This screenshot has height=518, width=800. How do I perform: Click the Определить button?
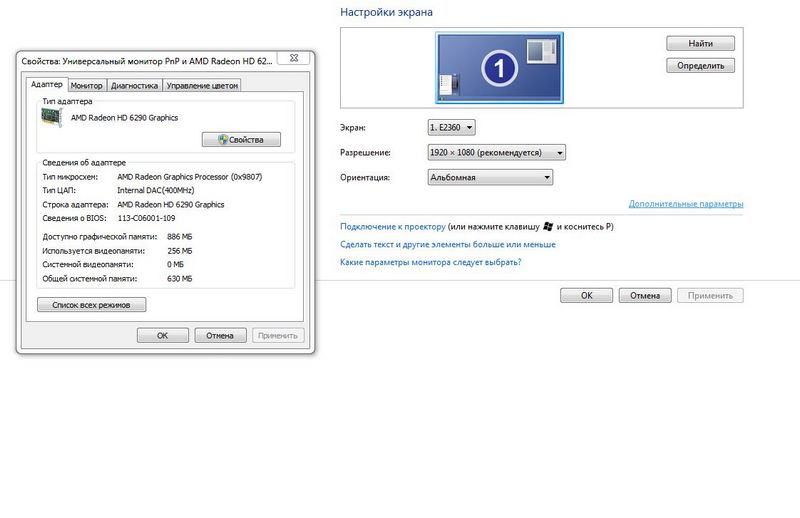(700, 66)
